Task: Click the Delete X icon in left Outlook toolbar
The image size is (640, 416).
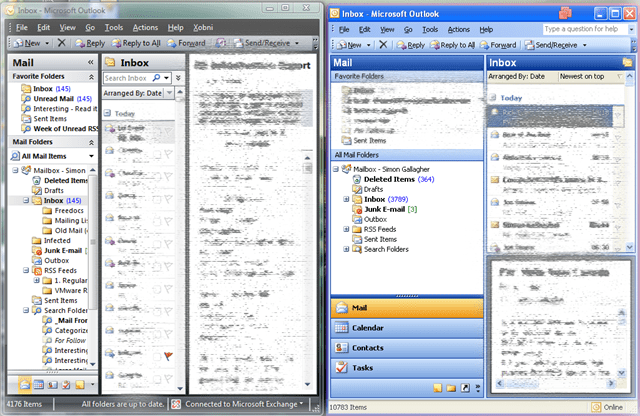Action: (62, 43)
